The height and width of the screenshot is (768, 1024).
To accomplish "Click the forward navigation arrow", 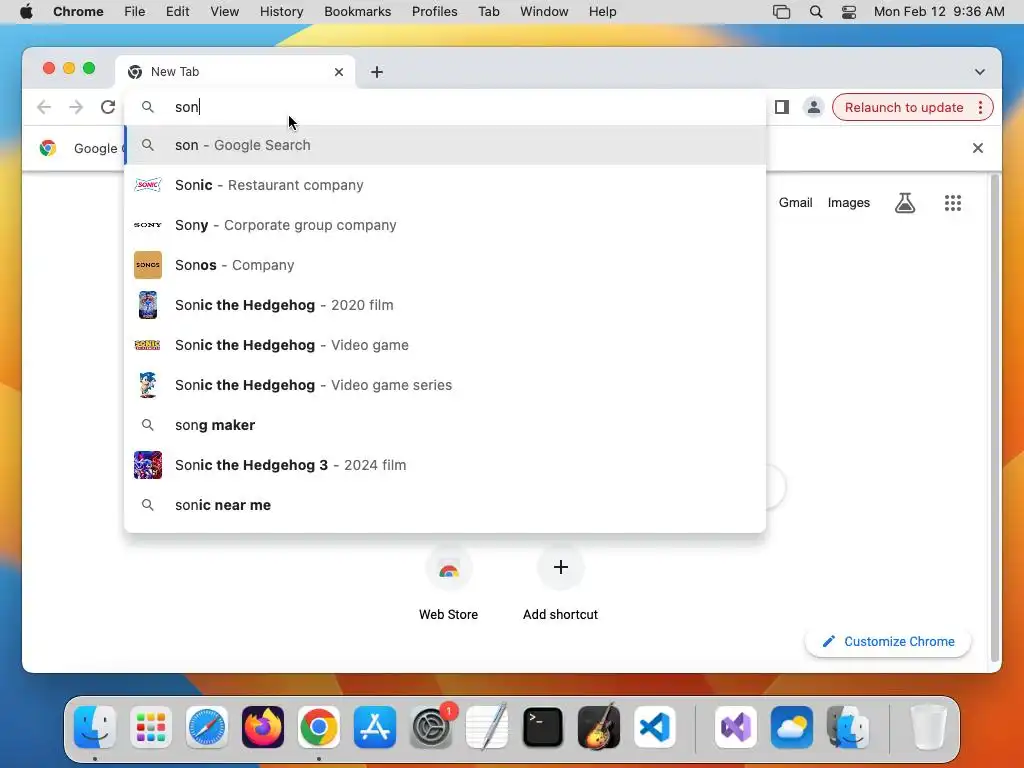I will [x=76, y=107].
